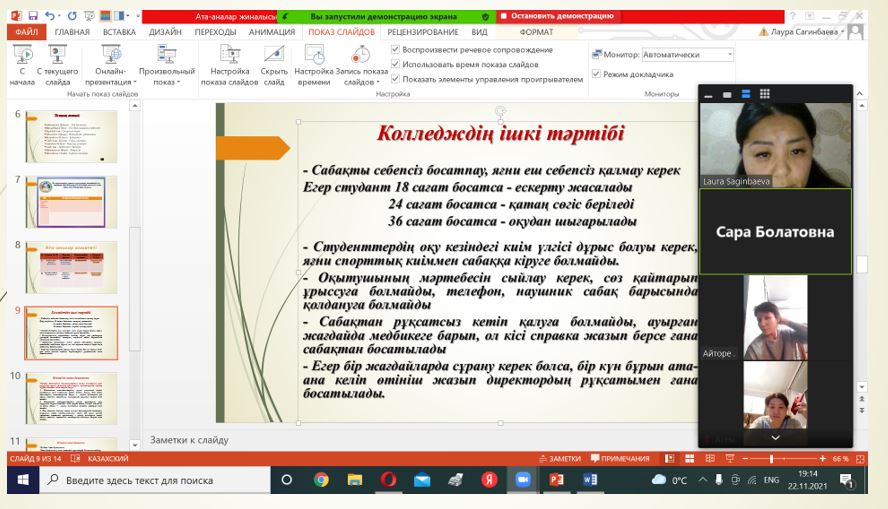This screenshot has height=509, width=888.
Task: Toggle Воспроизвести речевое сопровождение checkbox
Action: click(395, 49)
